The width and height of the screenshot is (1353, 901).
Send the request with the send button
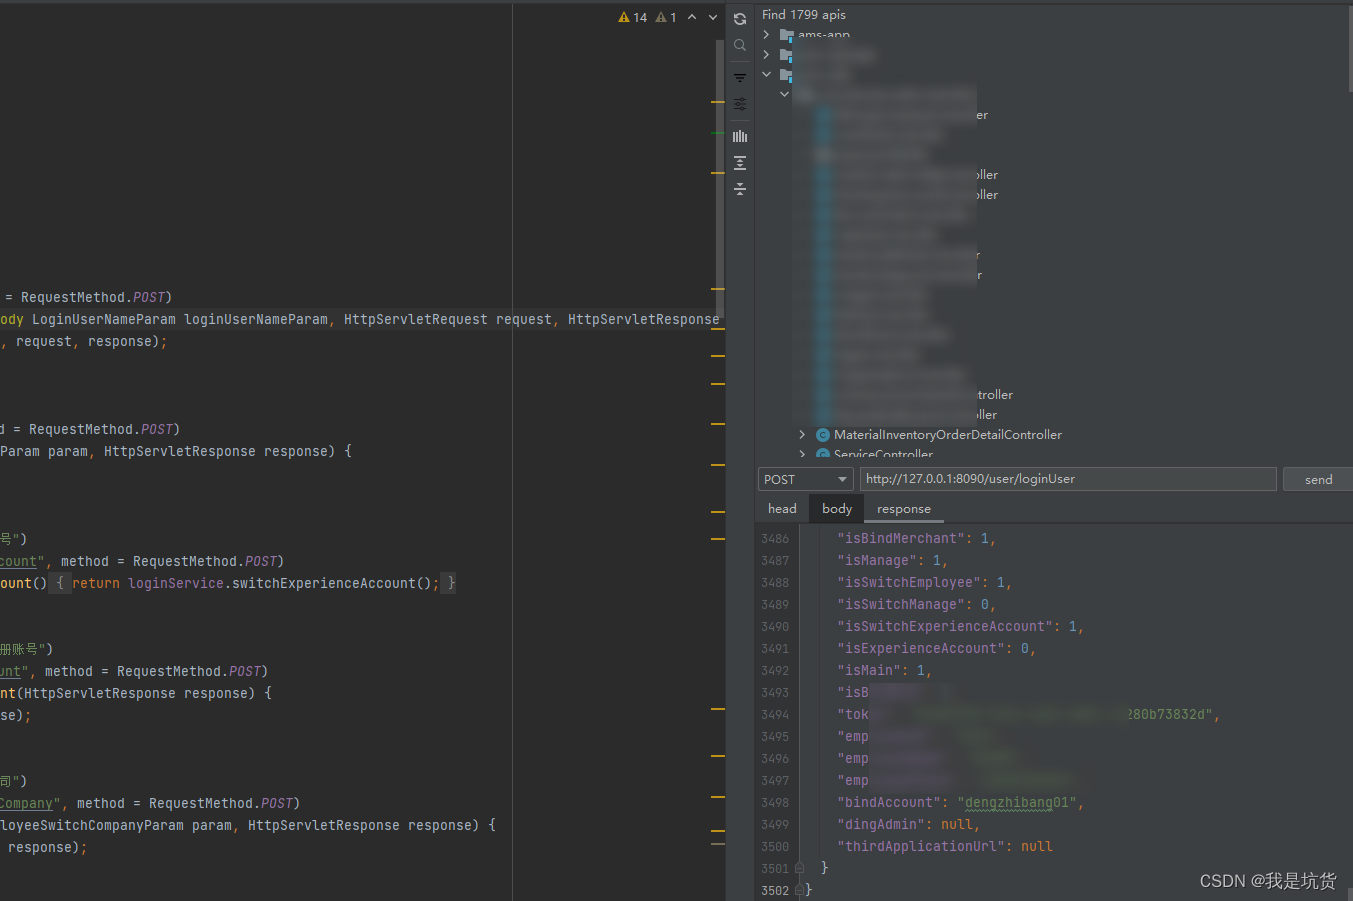click(1318, 479)
